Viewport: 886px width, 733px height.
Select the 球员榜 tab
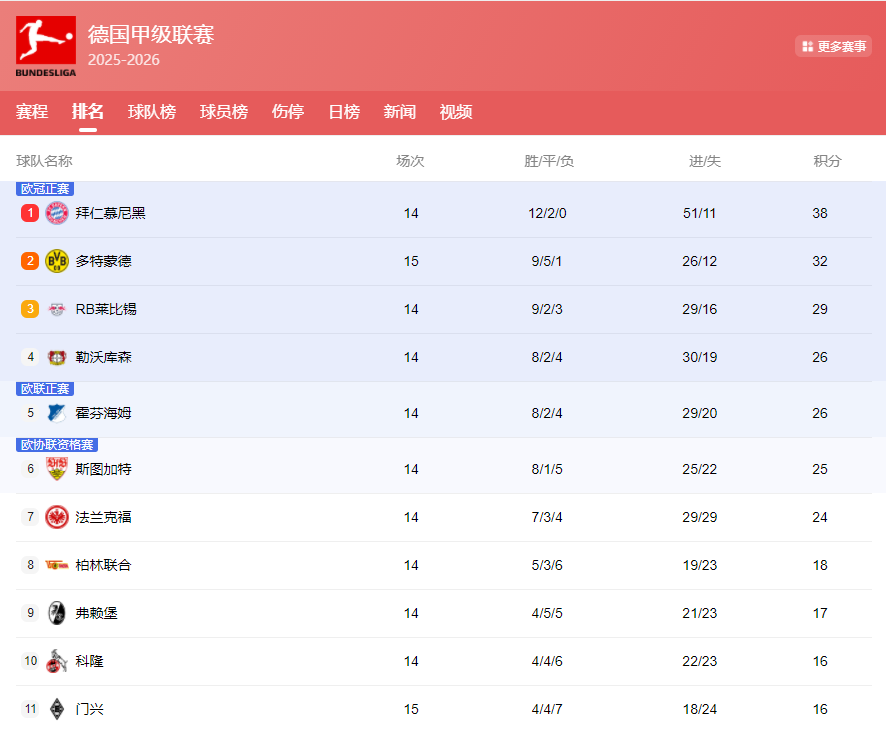tap(224, 112)
